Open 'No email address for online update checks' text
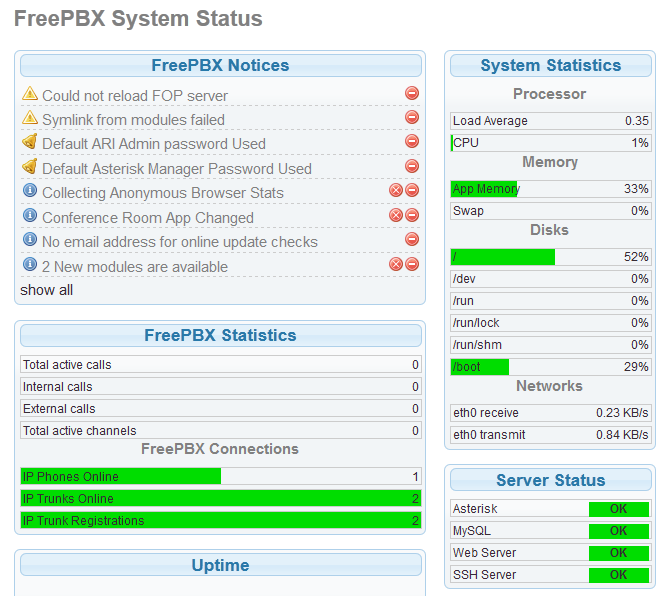The height and width of the screenshot is (596, 669). pos(180,242)
